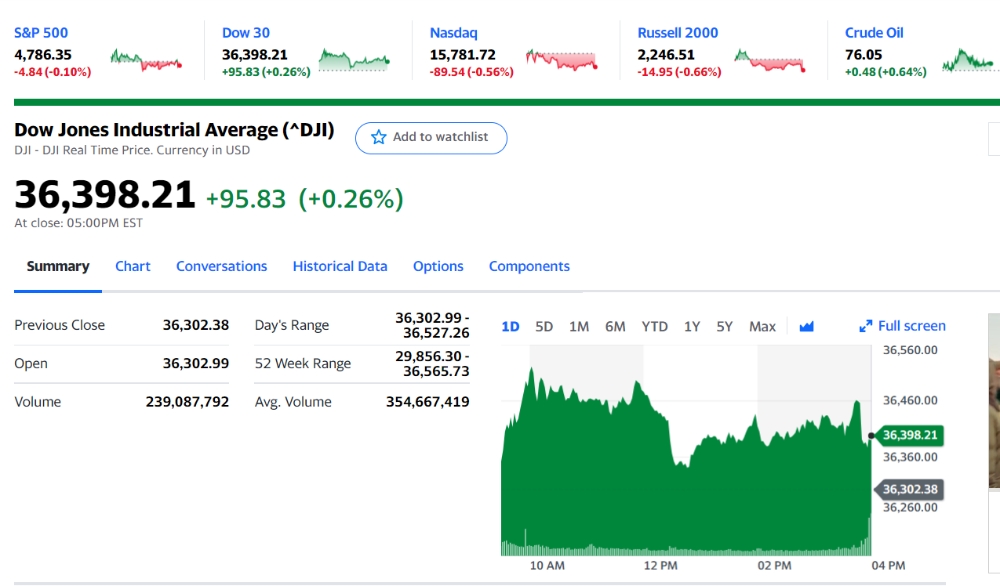Open the chart type icon
The height and width of the screenshot is (586, 1000).
click(x=807, y=326)
